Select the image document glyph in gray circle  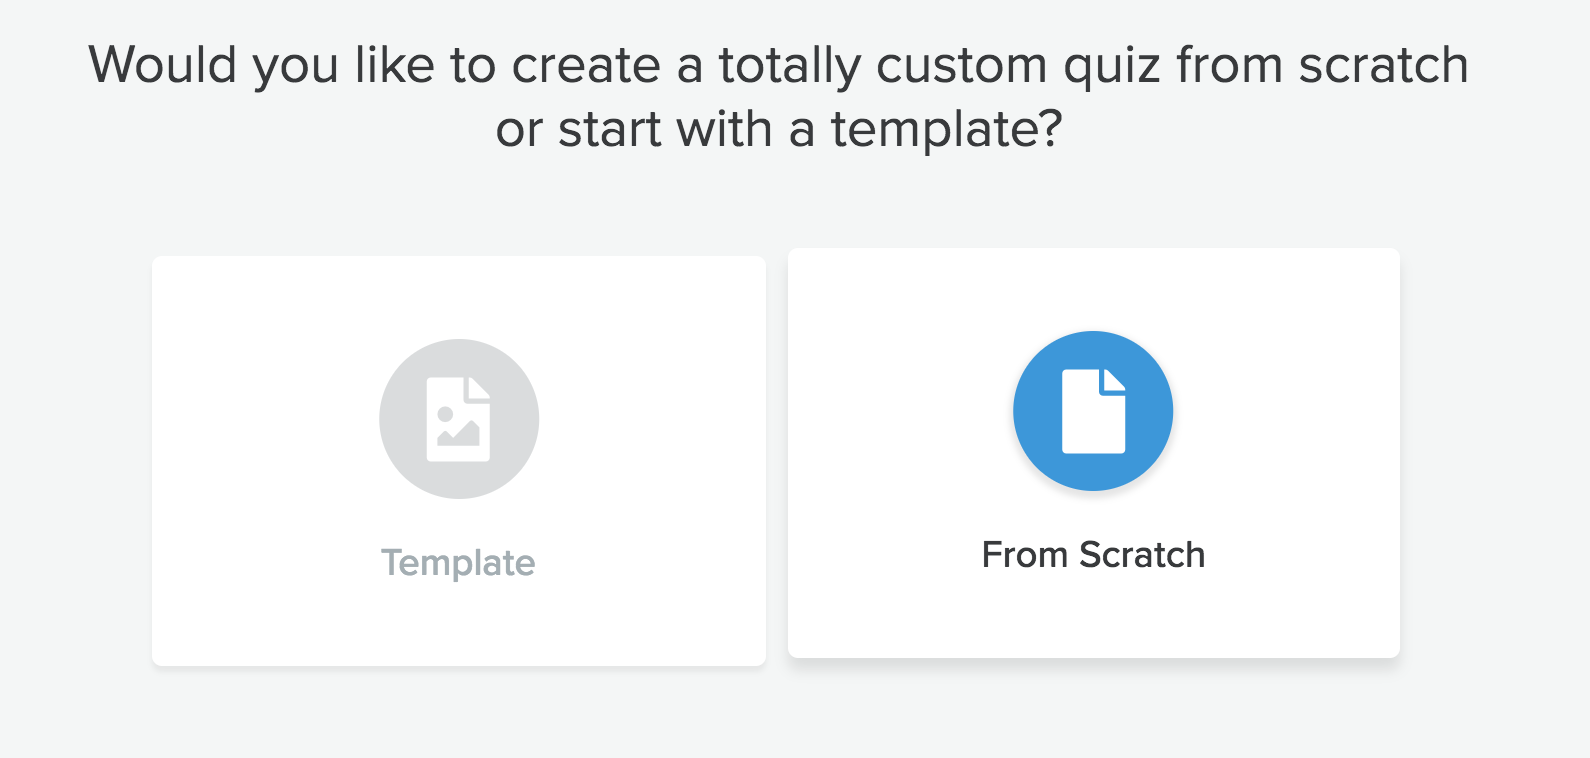tap(459, 419)
